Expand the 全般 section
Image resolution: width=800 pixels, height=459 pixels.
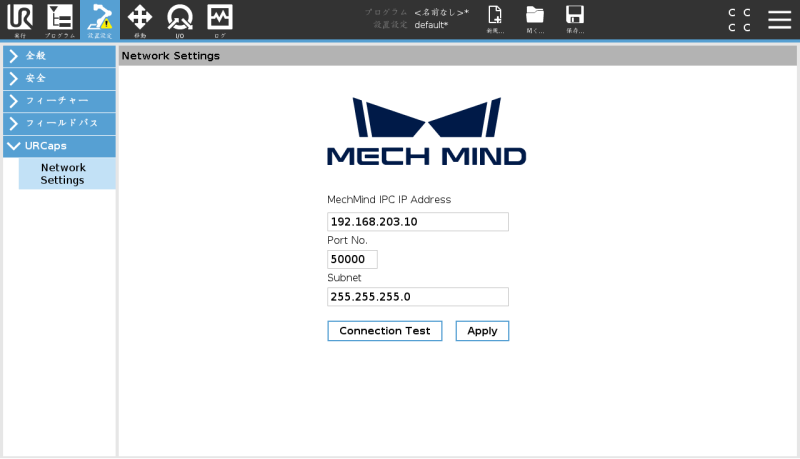coord(59,56)
